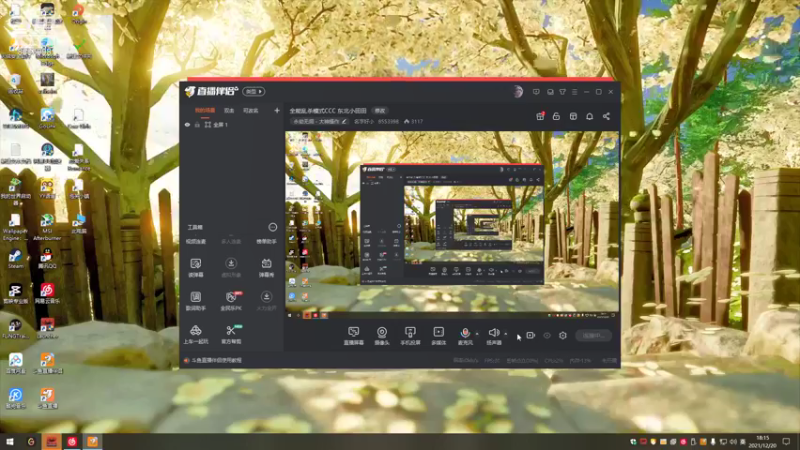Image resolution: width=800 pixels, height=450 pixels.
Task: Click the third toolbox label 榜单助手
Action: pos(266,241)
